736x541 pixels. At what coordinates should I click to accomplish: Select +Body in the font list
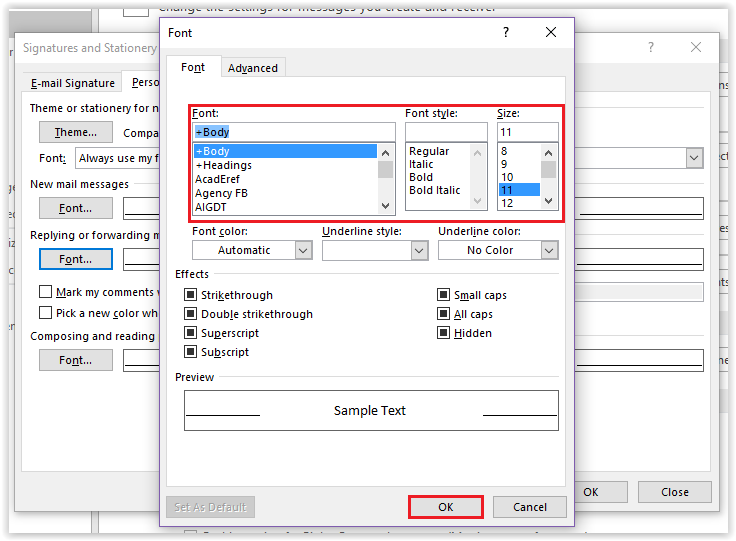click(285, 151)
